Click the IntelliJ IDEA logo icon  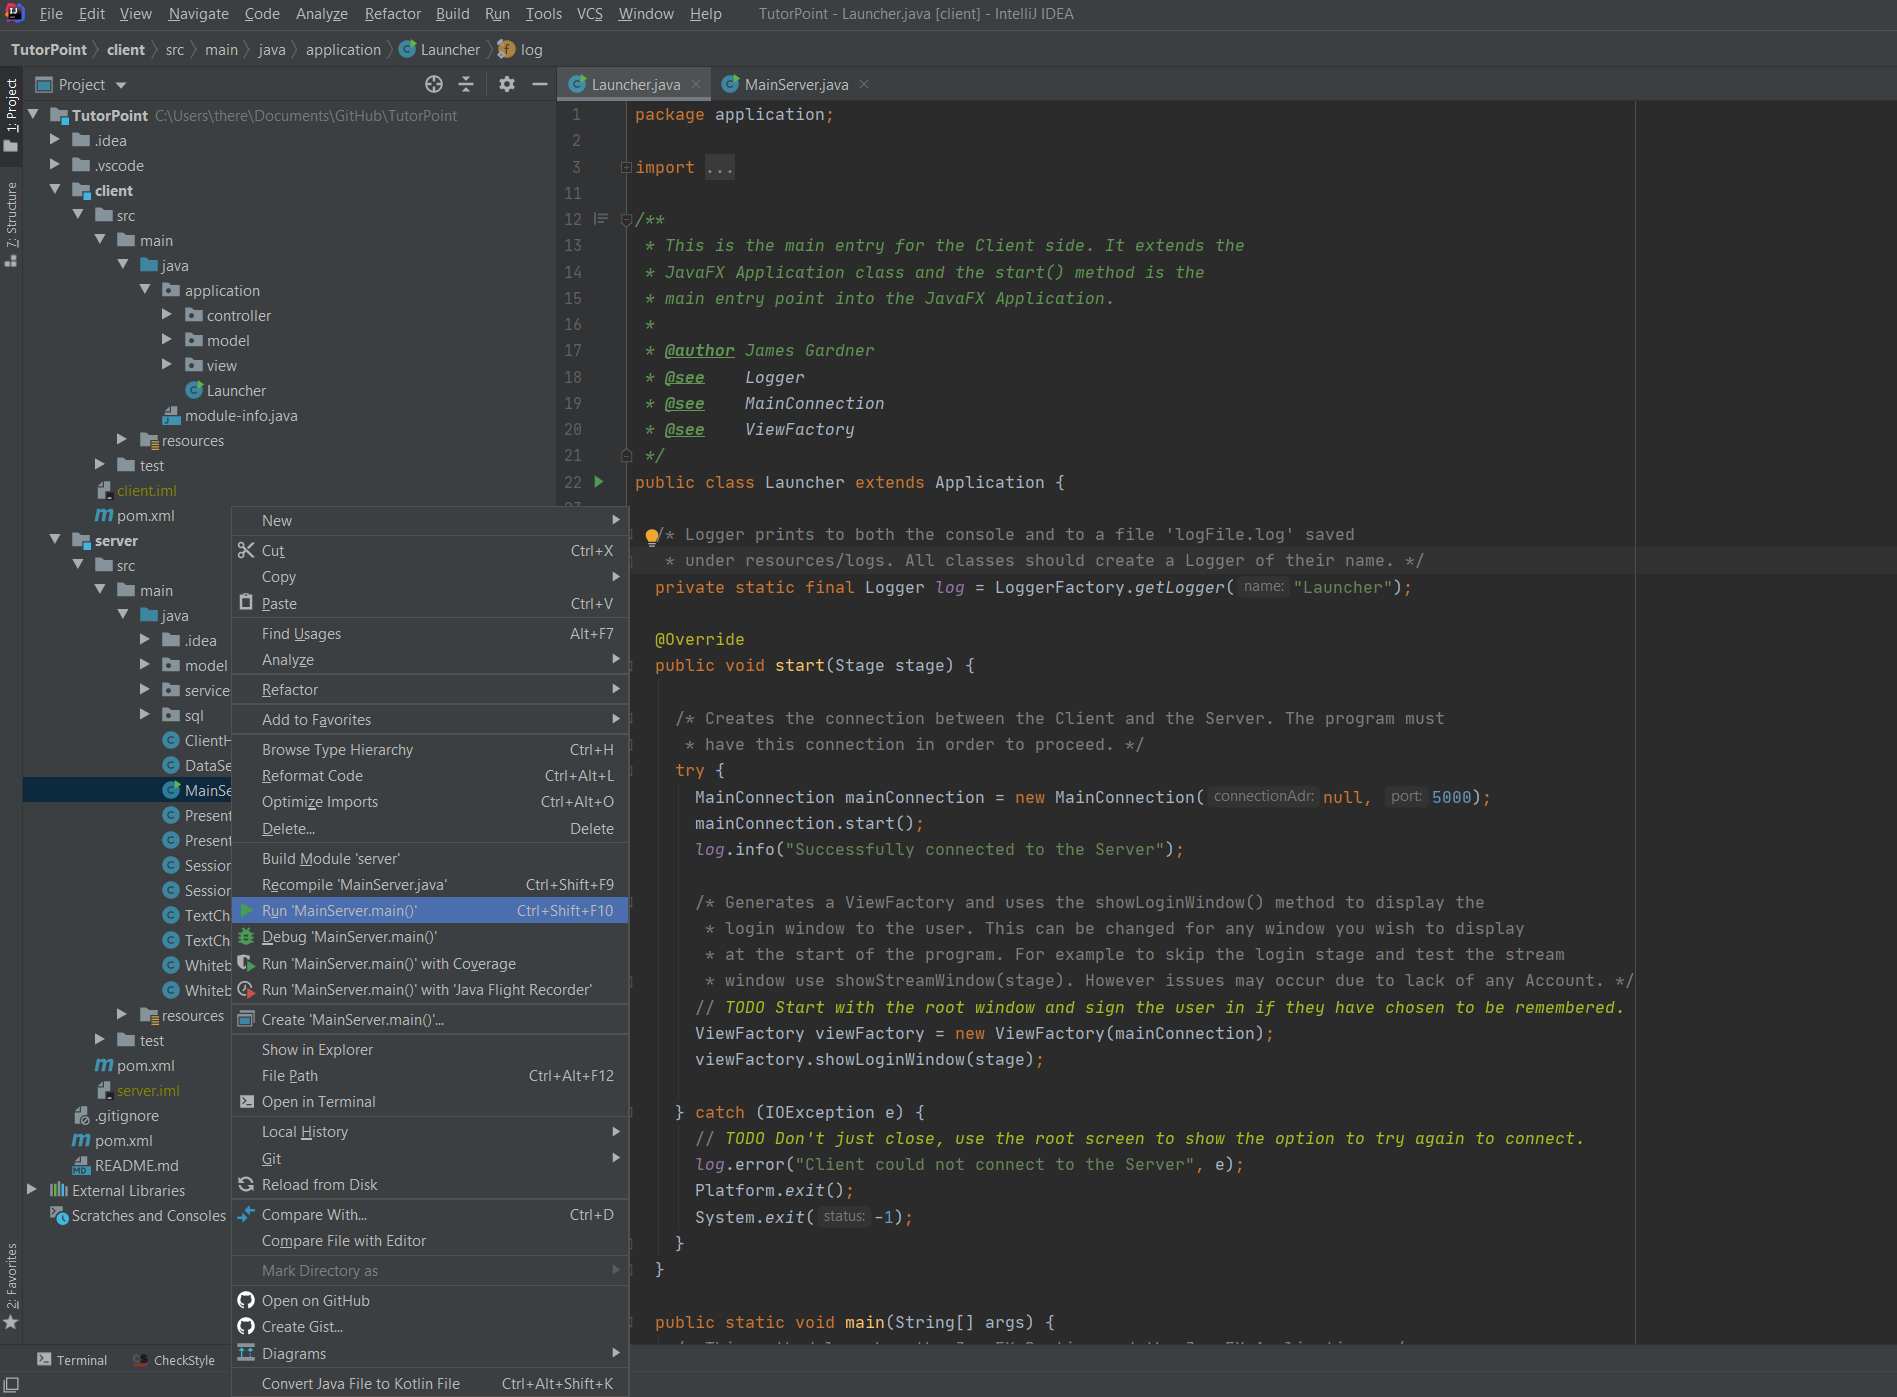click(x=15, y=13)
